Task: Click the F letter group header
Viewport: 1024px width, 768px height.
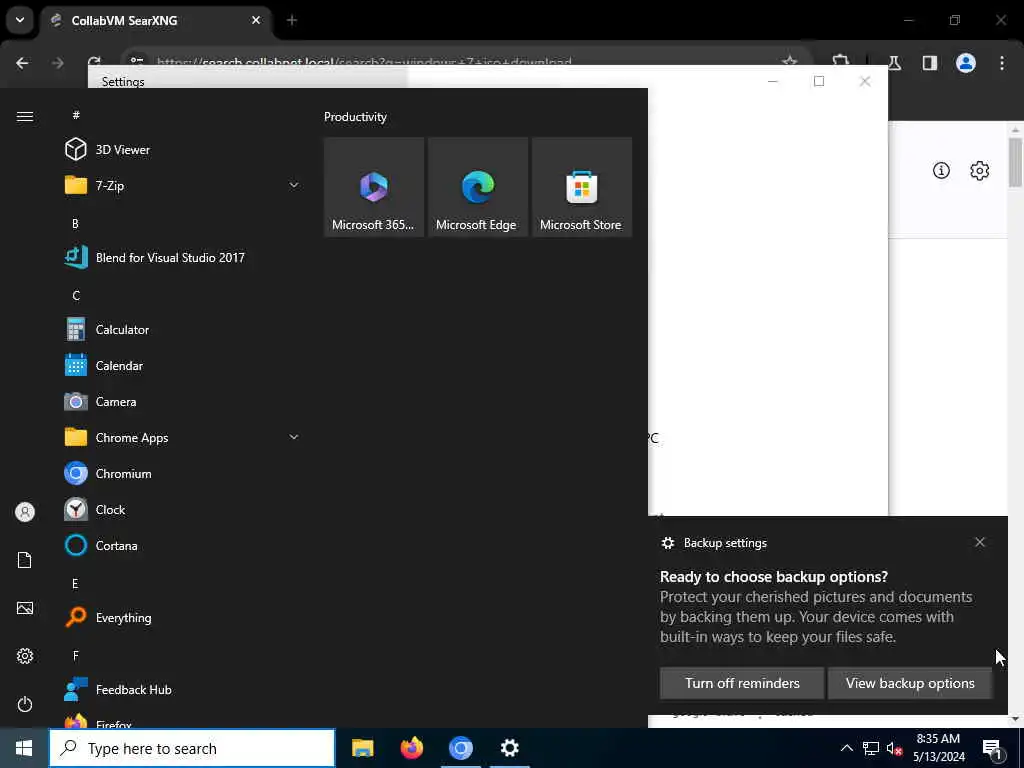Action: point(76,655)
